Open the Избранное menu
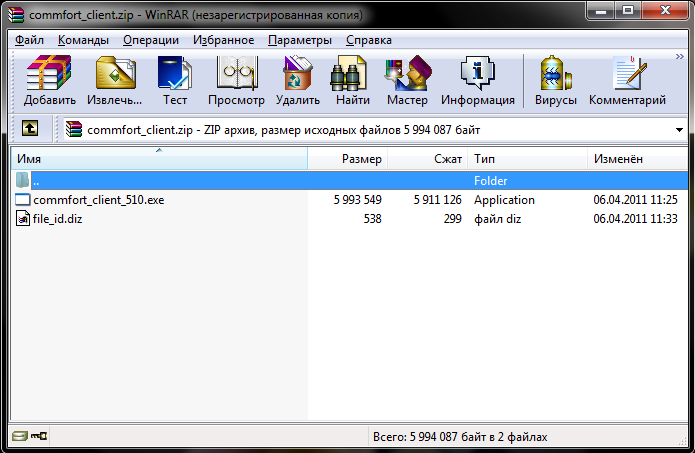 223,40
